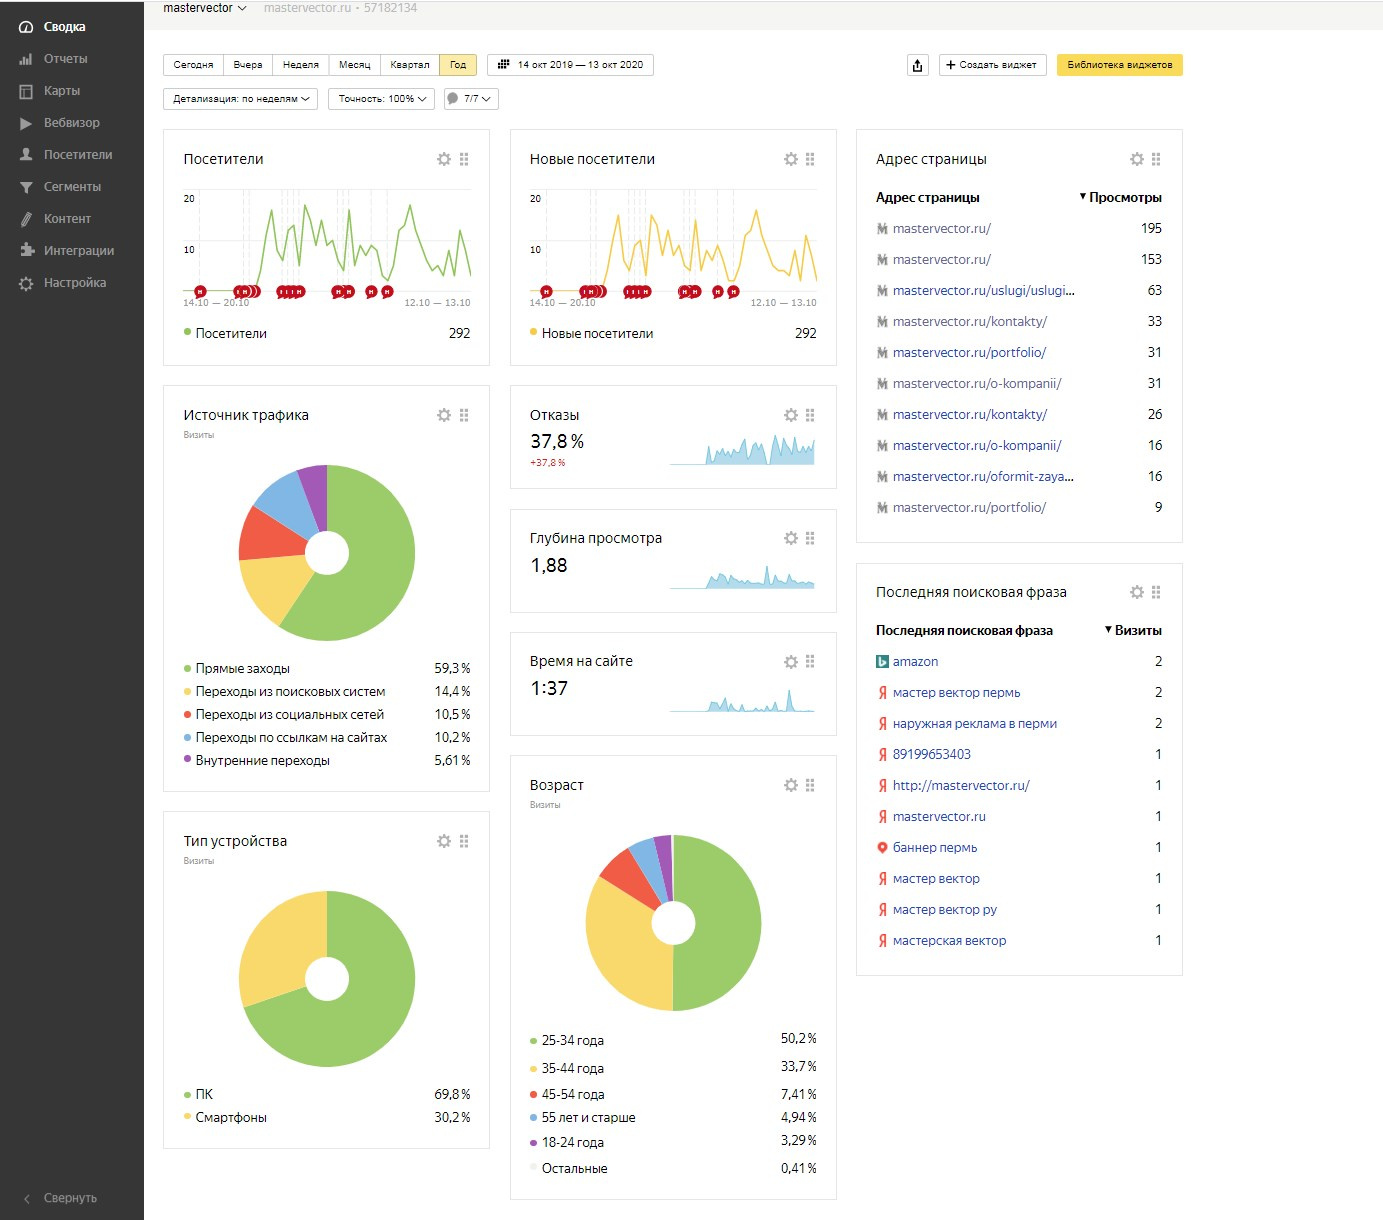Image resolution: width=1383 pixels, height=1220 pixels.
Task: Open the Отчеты menu item
Action: pos(65,59)
